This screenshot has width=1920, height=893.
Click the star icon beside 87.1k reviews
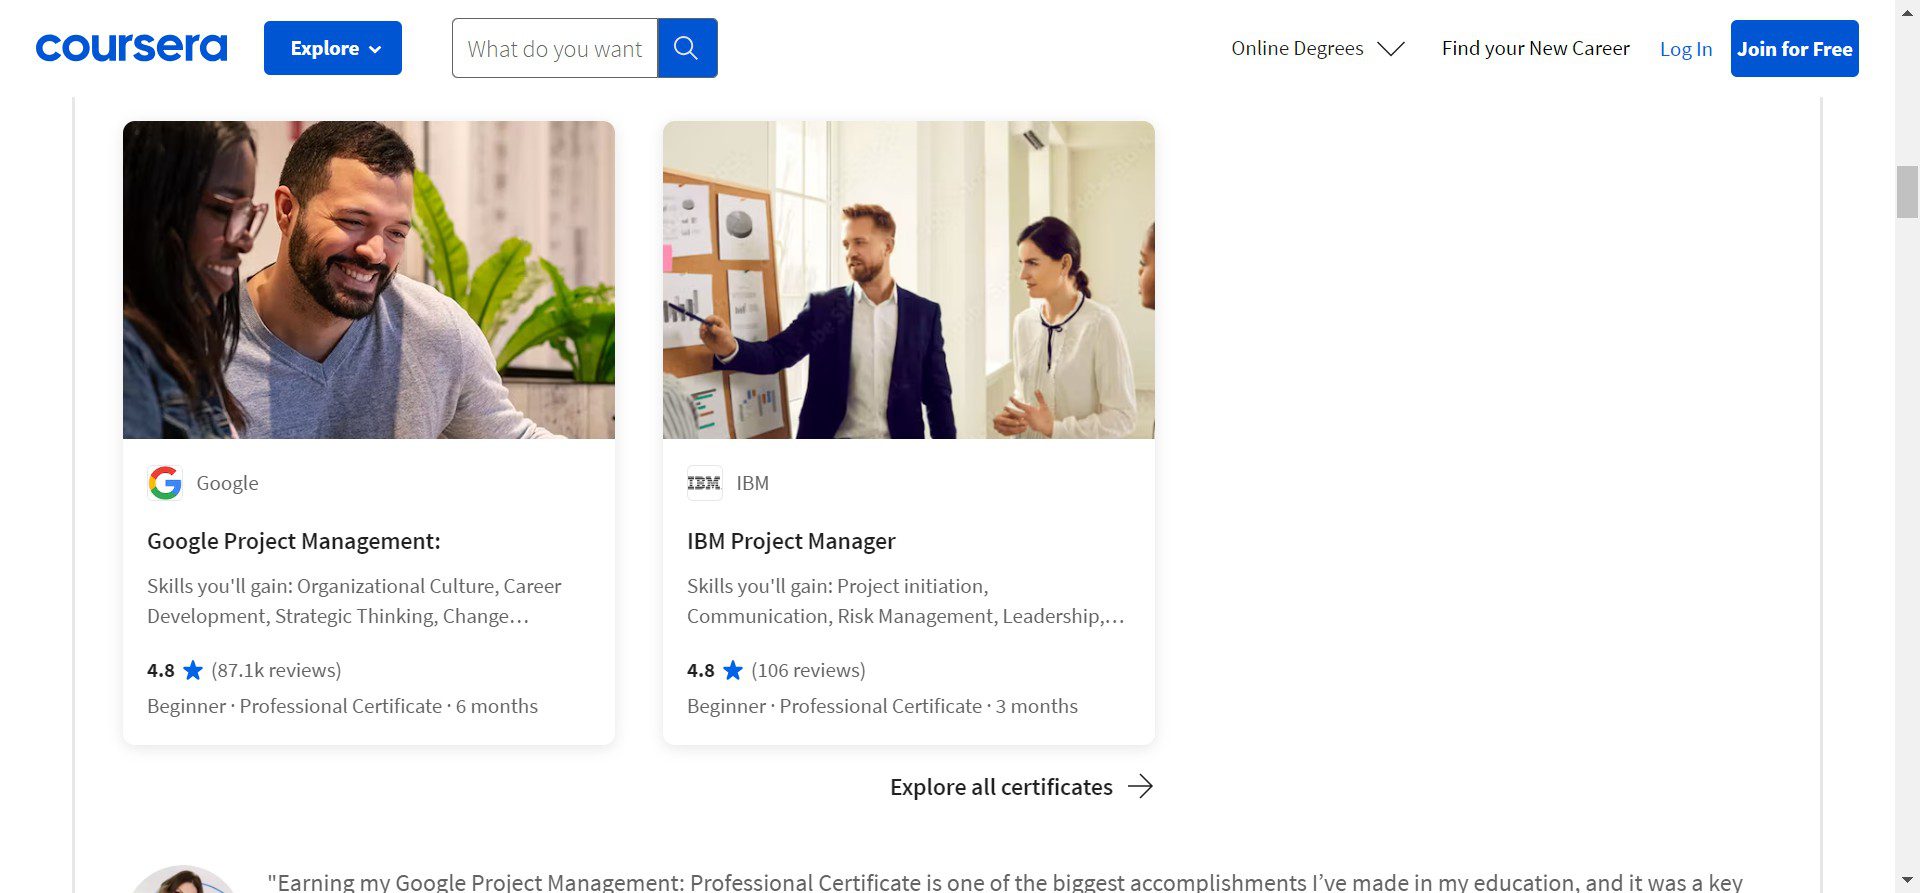(x=193, y=671)
